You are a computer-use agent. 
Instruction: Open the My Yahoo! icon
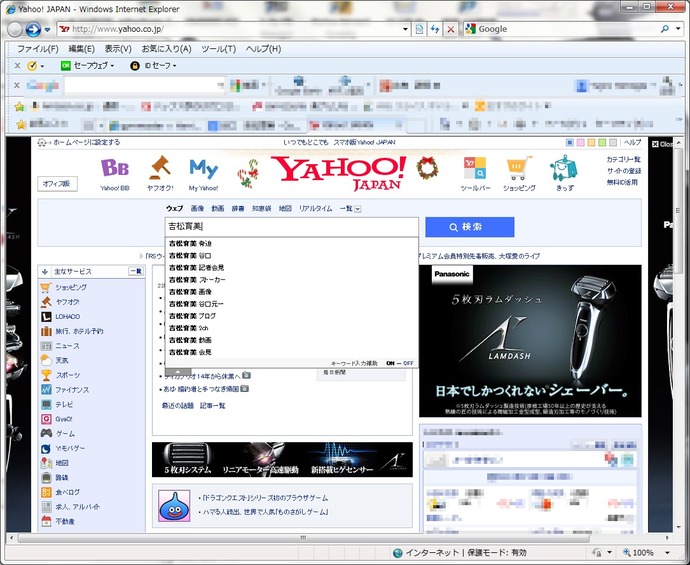point(203,169)
